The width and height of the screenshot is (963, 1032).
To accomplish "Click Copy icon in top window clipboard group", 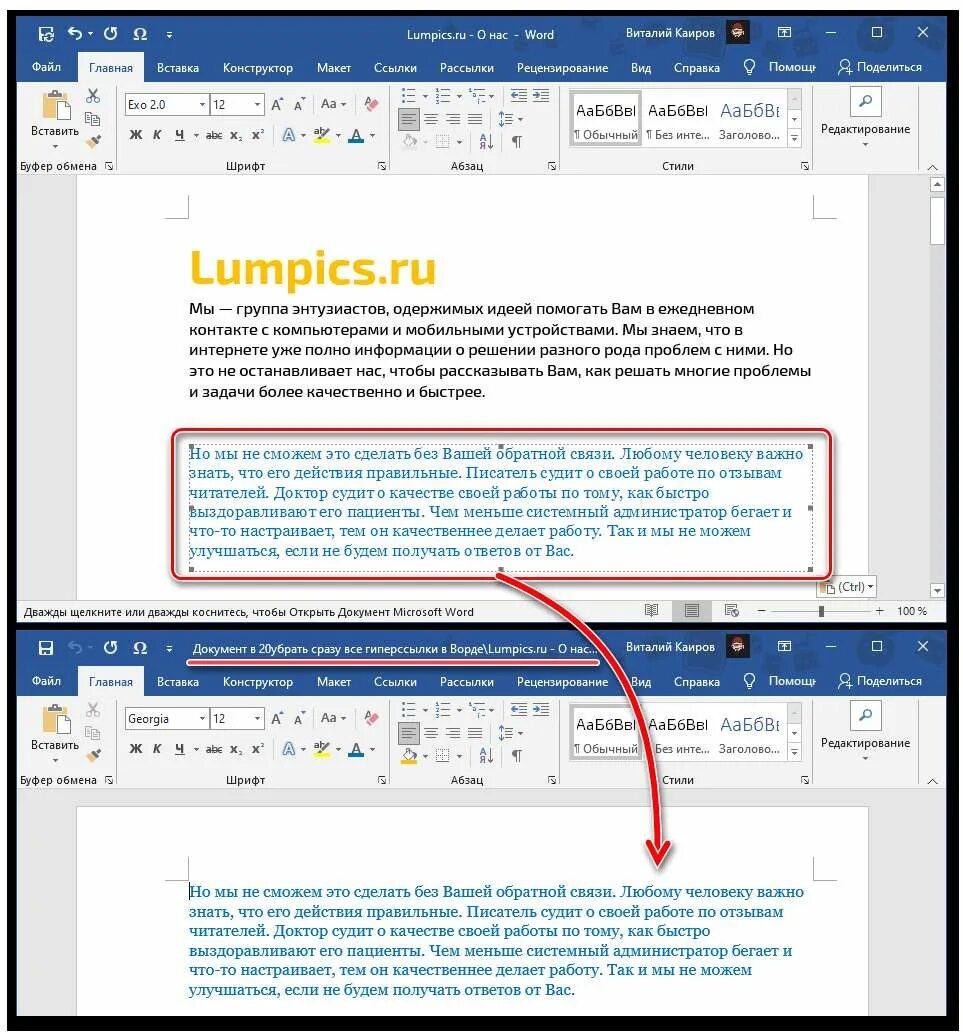I will point(93,118).
